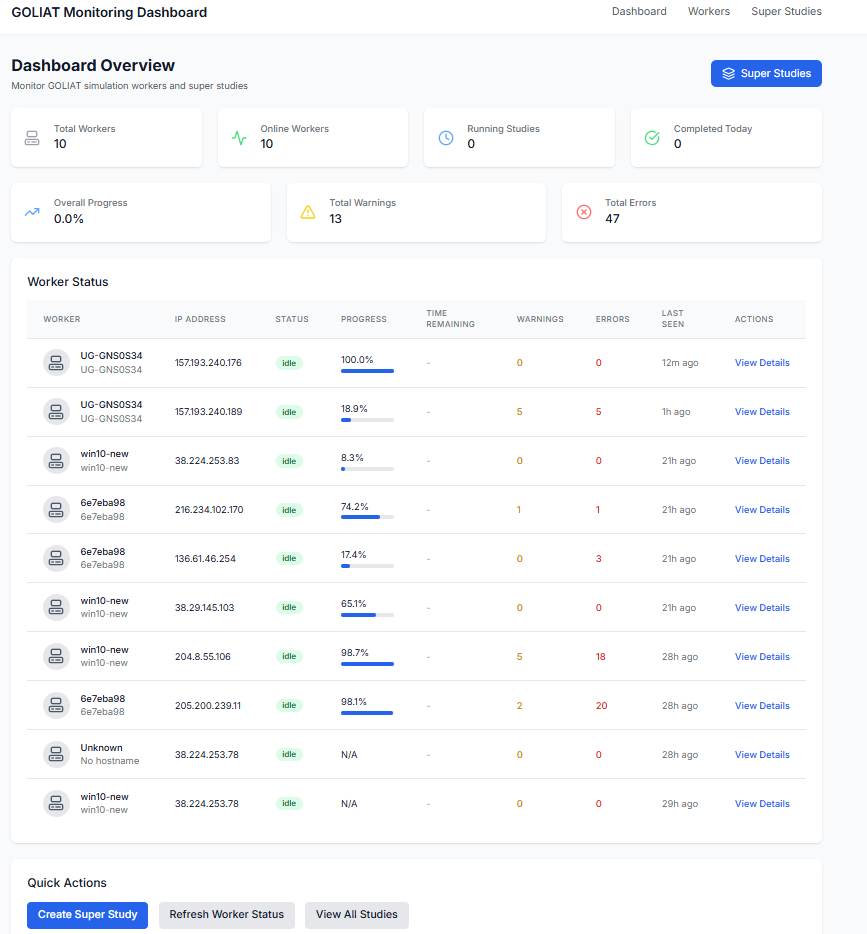Click the Overall Progress trend icon

tap(31, 212)
